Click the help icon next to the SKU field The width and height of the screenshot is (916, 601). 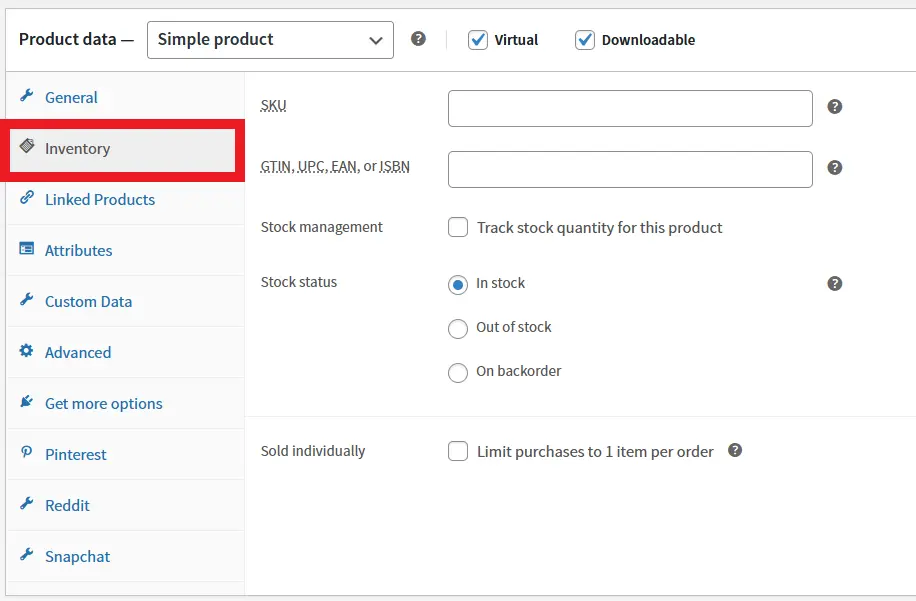(834, 105)
